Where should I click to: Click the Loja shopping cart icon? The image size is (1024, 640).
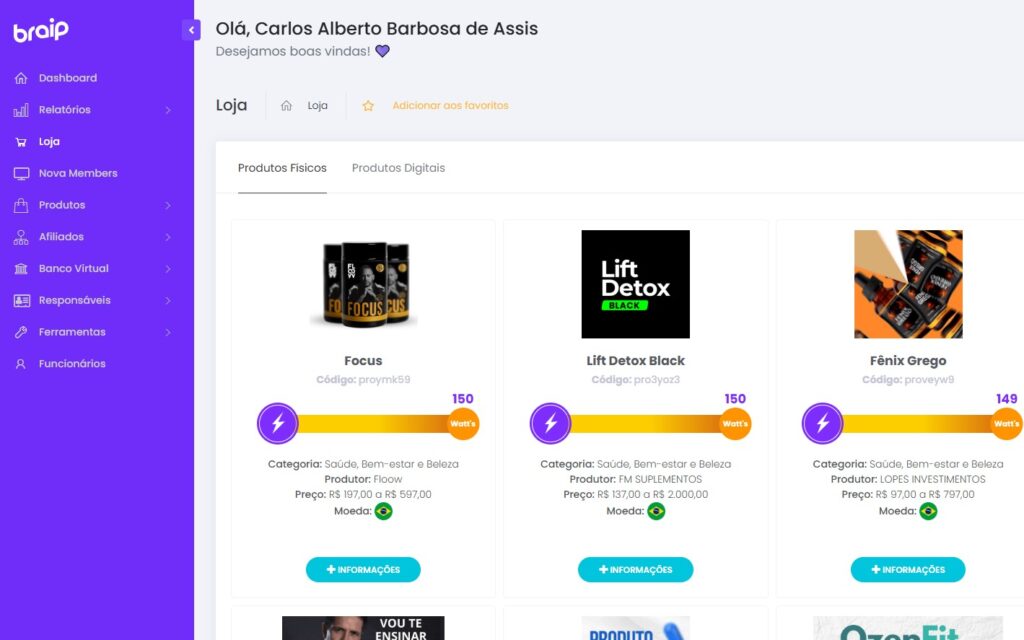point(21,142)
